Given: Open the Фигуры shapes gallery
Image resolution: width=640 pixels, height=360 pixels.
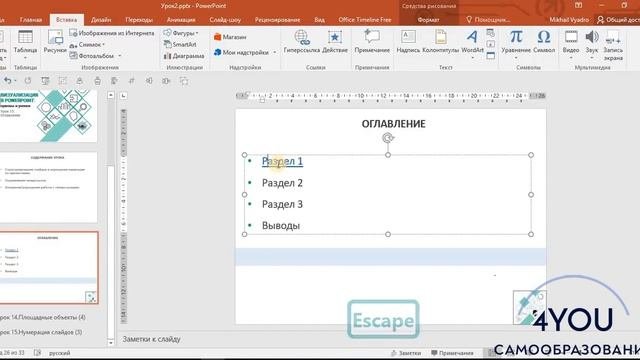Looking at the screenshot, I should pyautogui.click(x=181, y=33).
